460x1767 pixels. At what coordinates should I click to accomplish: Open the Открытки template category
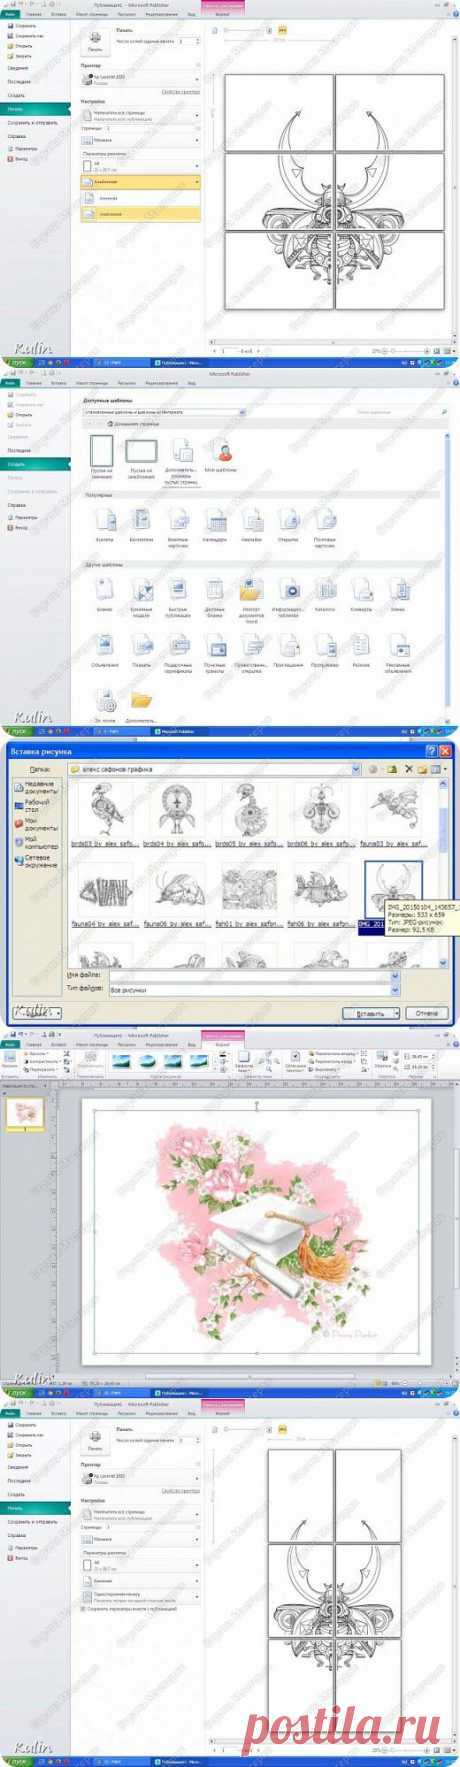pyautogui.click(x=288, y=524)
